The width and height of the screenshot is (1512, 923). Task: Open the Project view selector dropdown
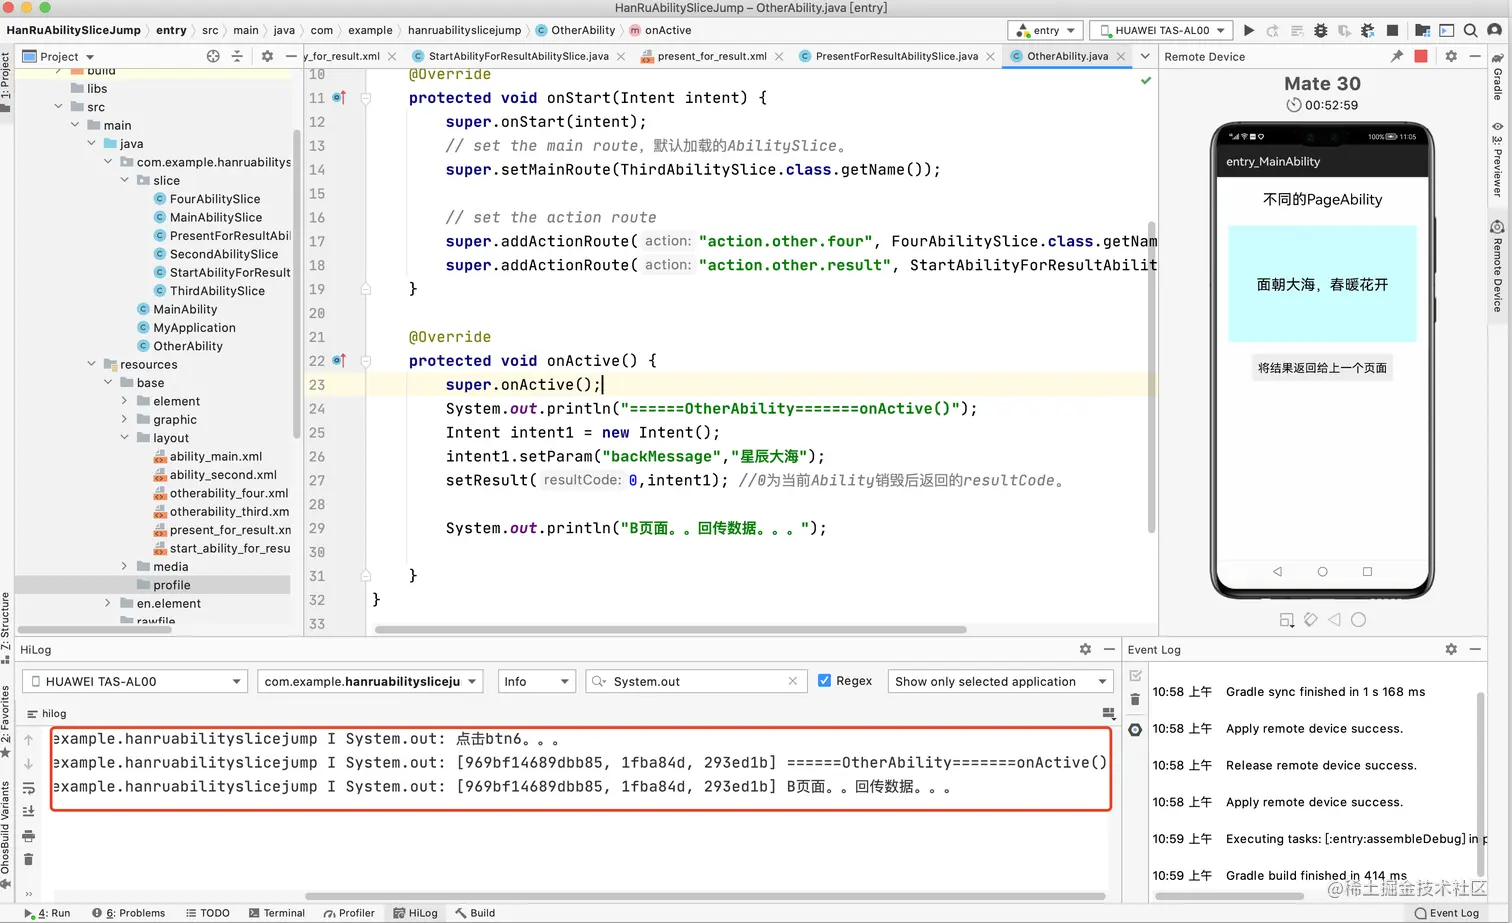click(58, 56)
